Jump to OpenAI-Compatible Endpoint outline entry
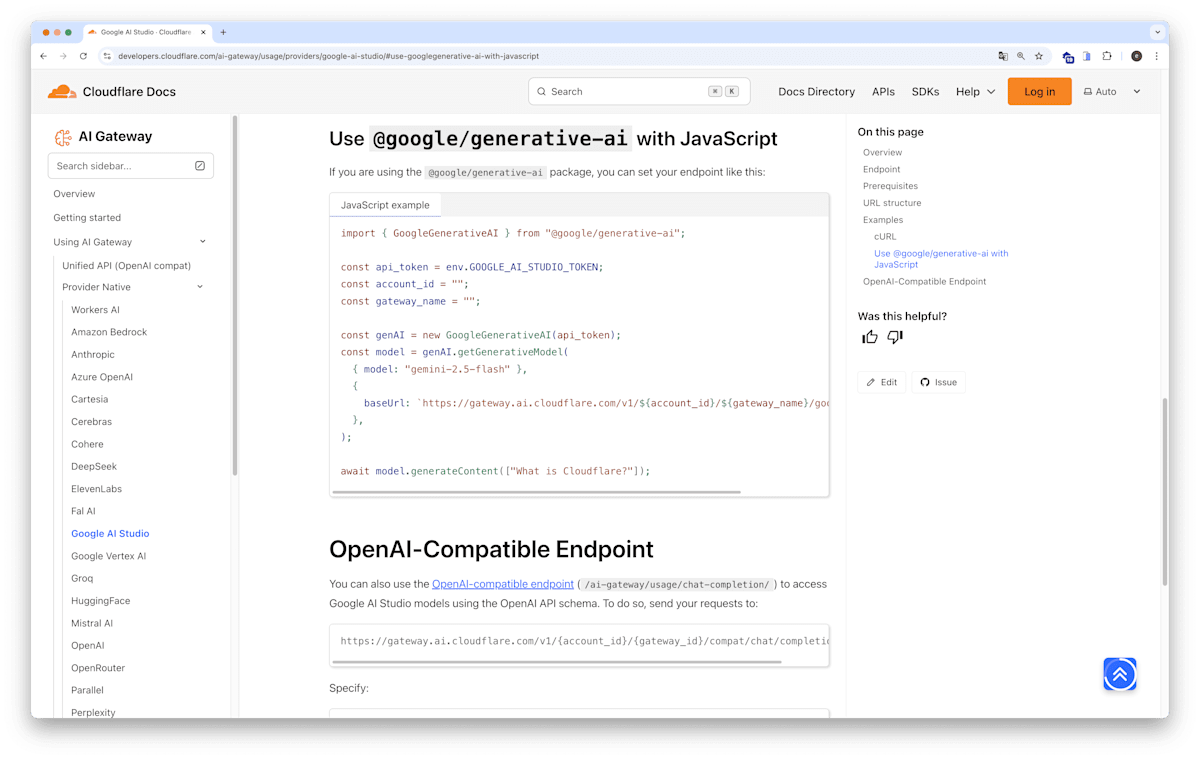Viewport: 1200px width, 759px height. (924, 282)
